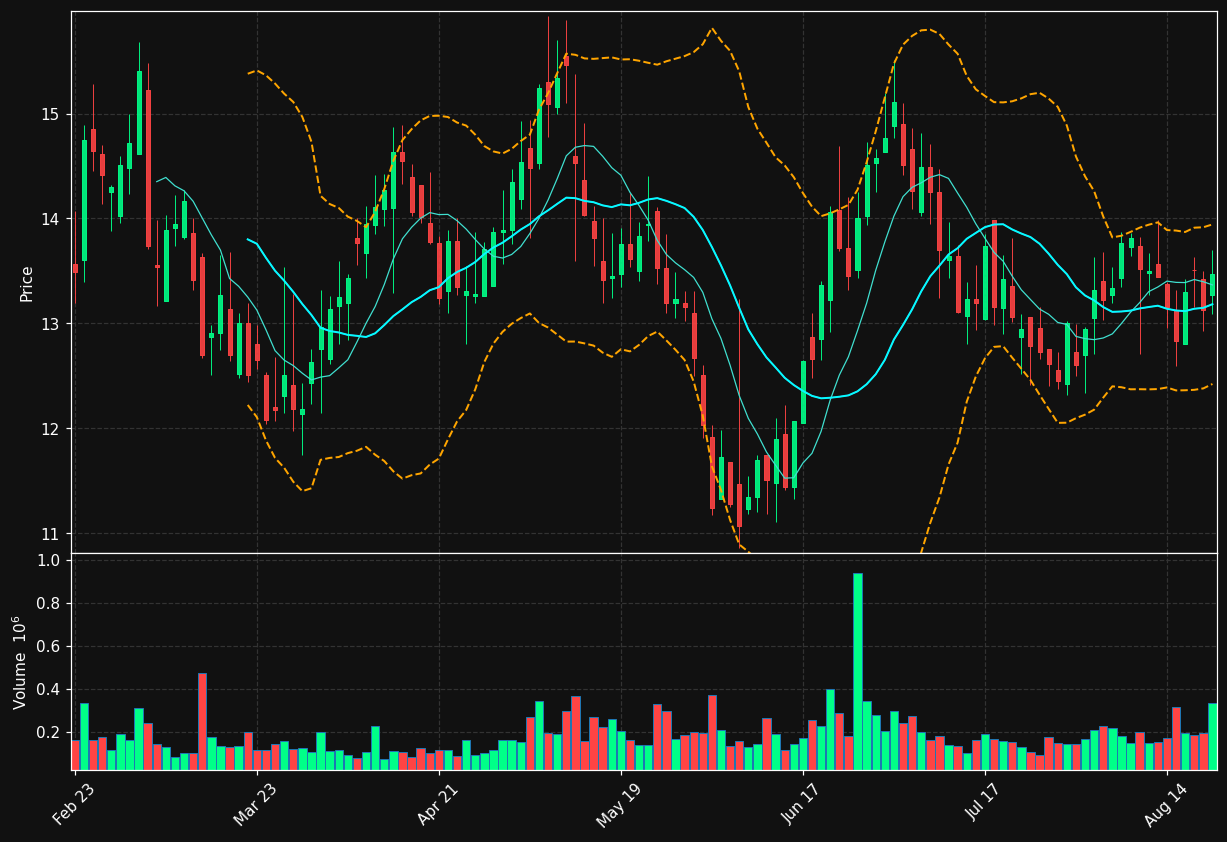
Task: Click the volume tick label 0.6
Action: [48, 647]
